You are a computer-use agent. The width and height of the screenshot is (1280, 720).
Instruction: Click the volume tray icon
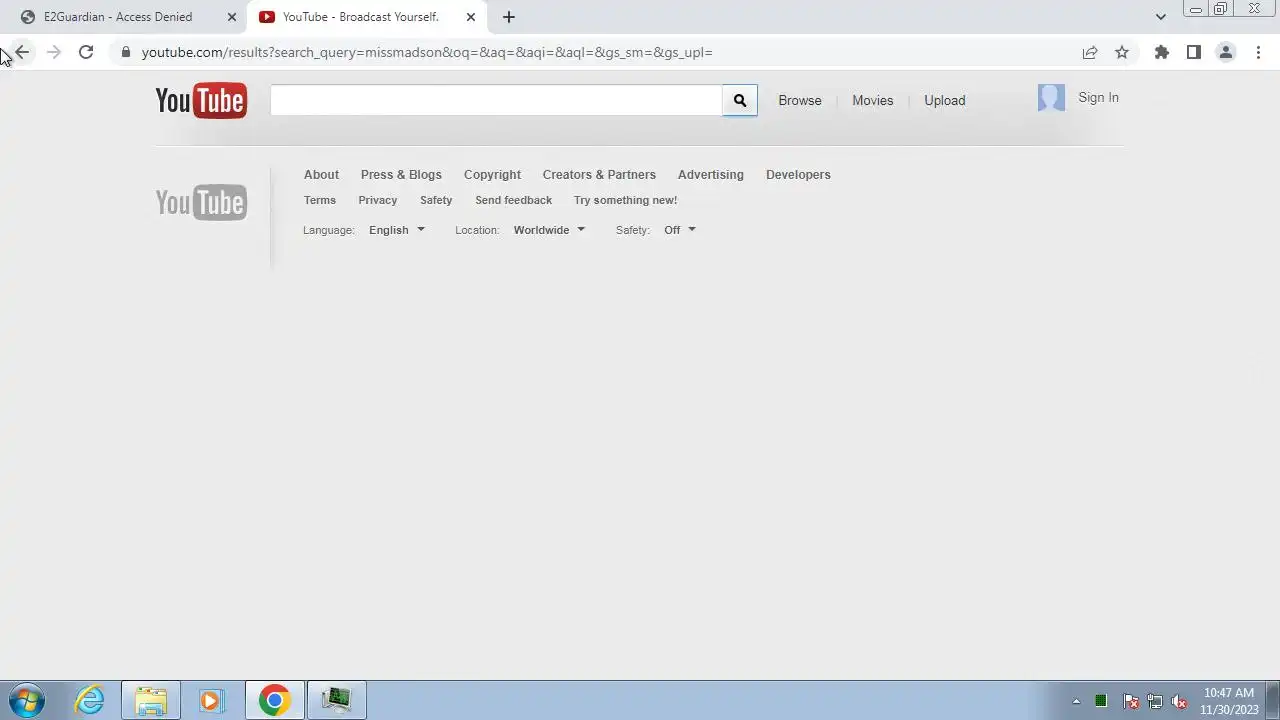1180,701
